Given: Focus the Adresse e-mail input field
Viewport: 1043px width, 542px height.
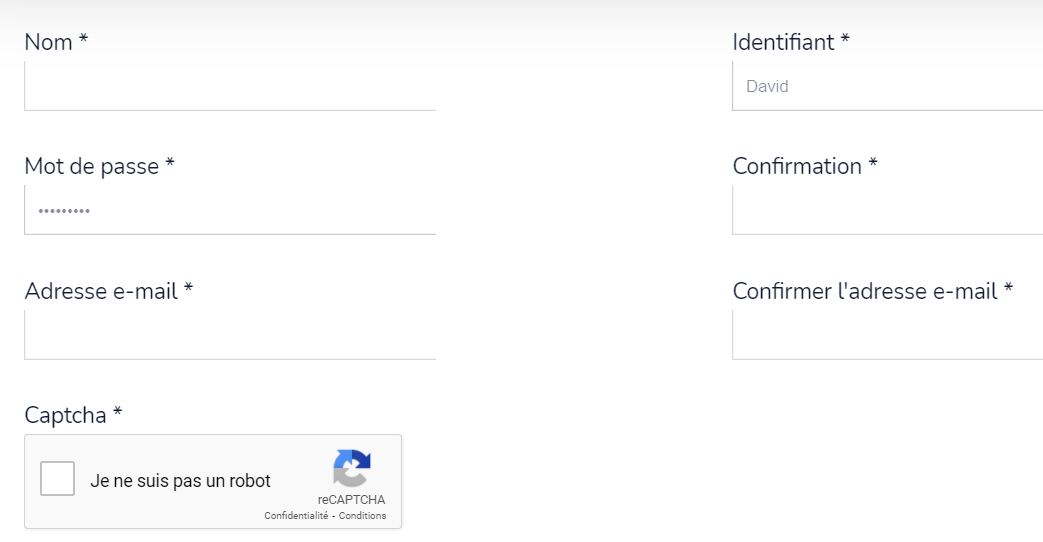Looking at the screenshot, I should 230,335.
